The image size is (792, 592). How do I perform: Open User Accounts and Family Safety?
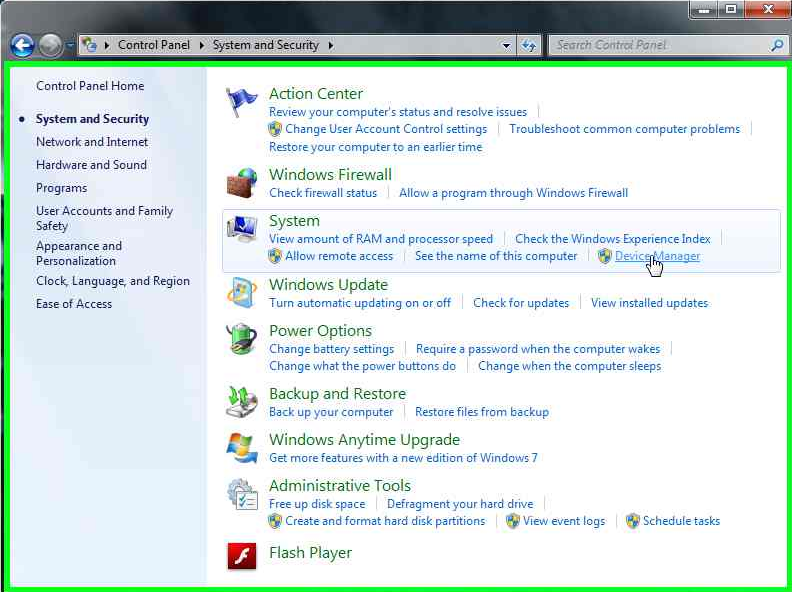point(105,218)
